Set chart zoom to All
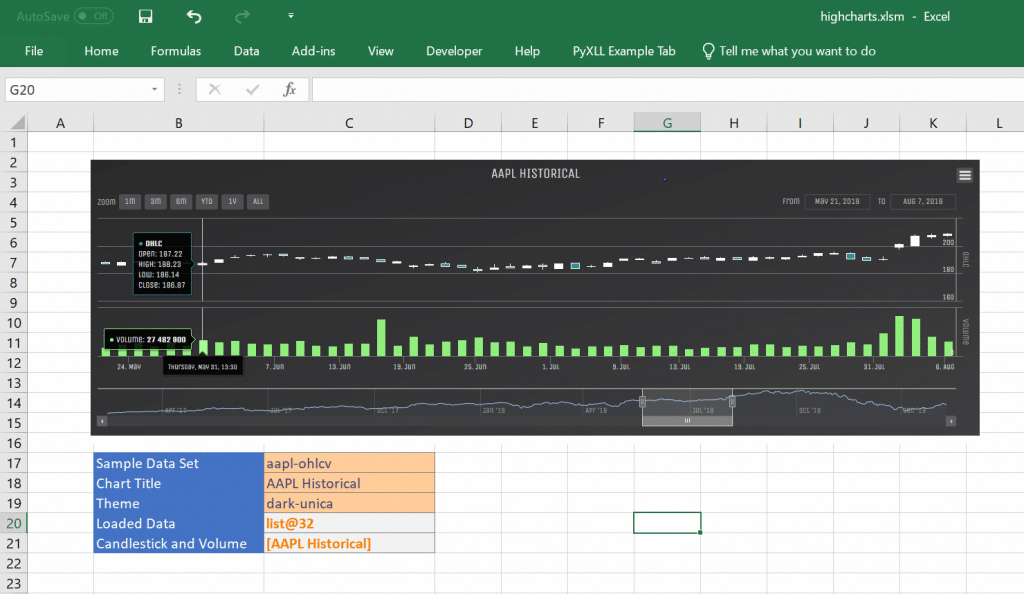 tap(258, 202)
